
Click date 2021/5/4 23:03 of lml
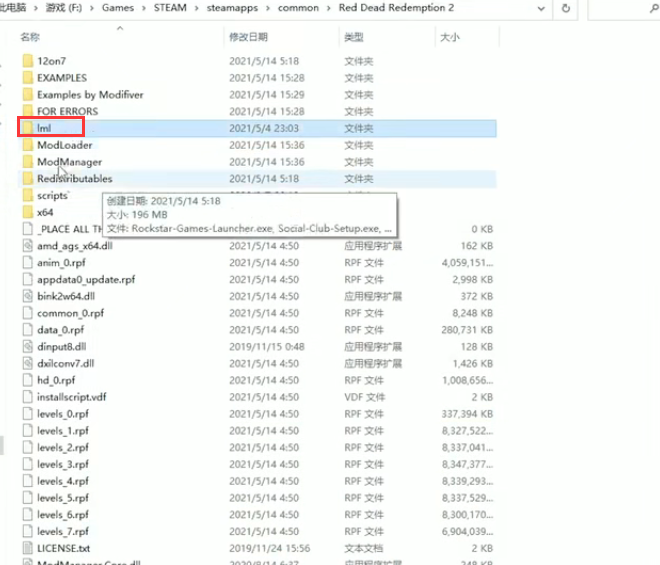pyautogui.click(x=264, y=128)
